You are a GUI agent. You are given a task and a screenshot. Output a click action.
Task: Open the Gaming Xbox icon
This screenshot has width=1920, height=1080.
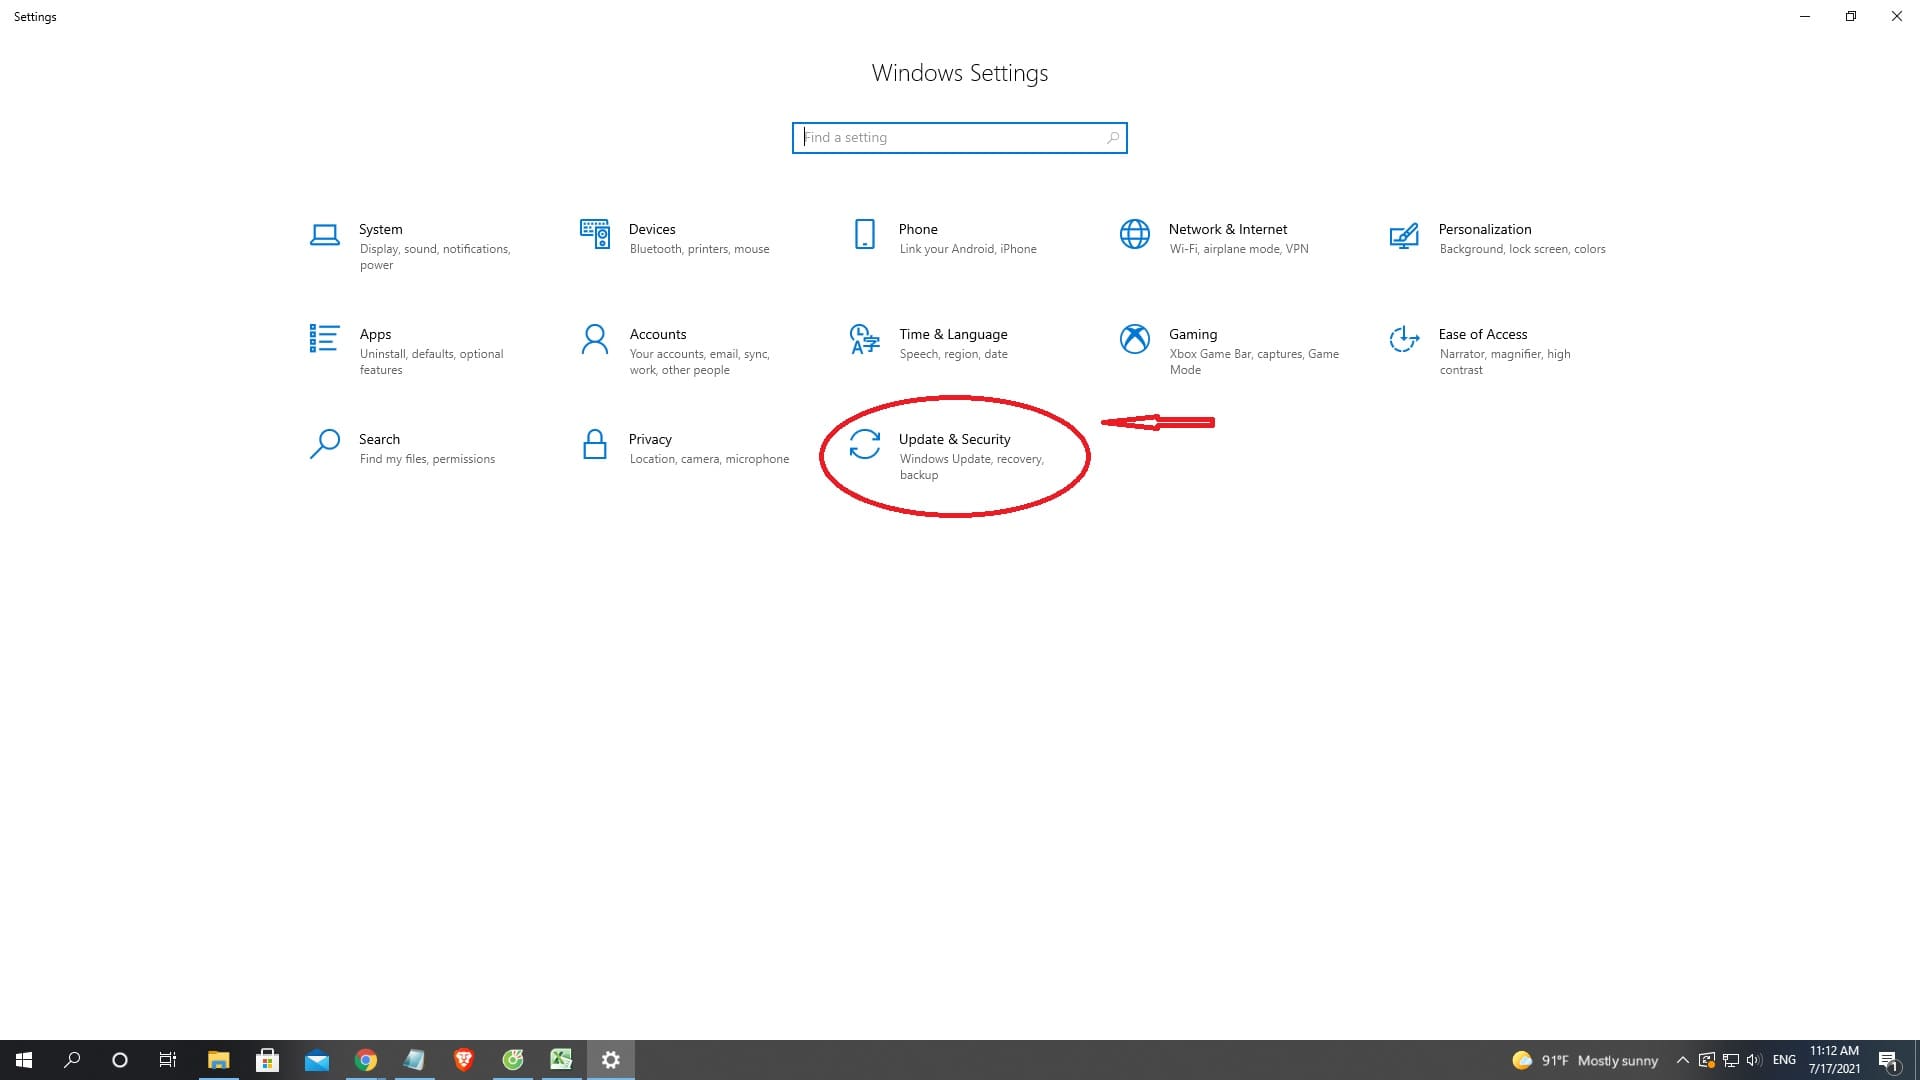[1134, 339]
